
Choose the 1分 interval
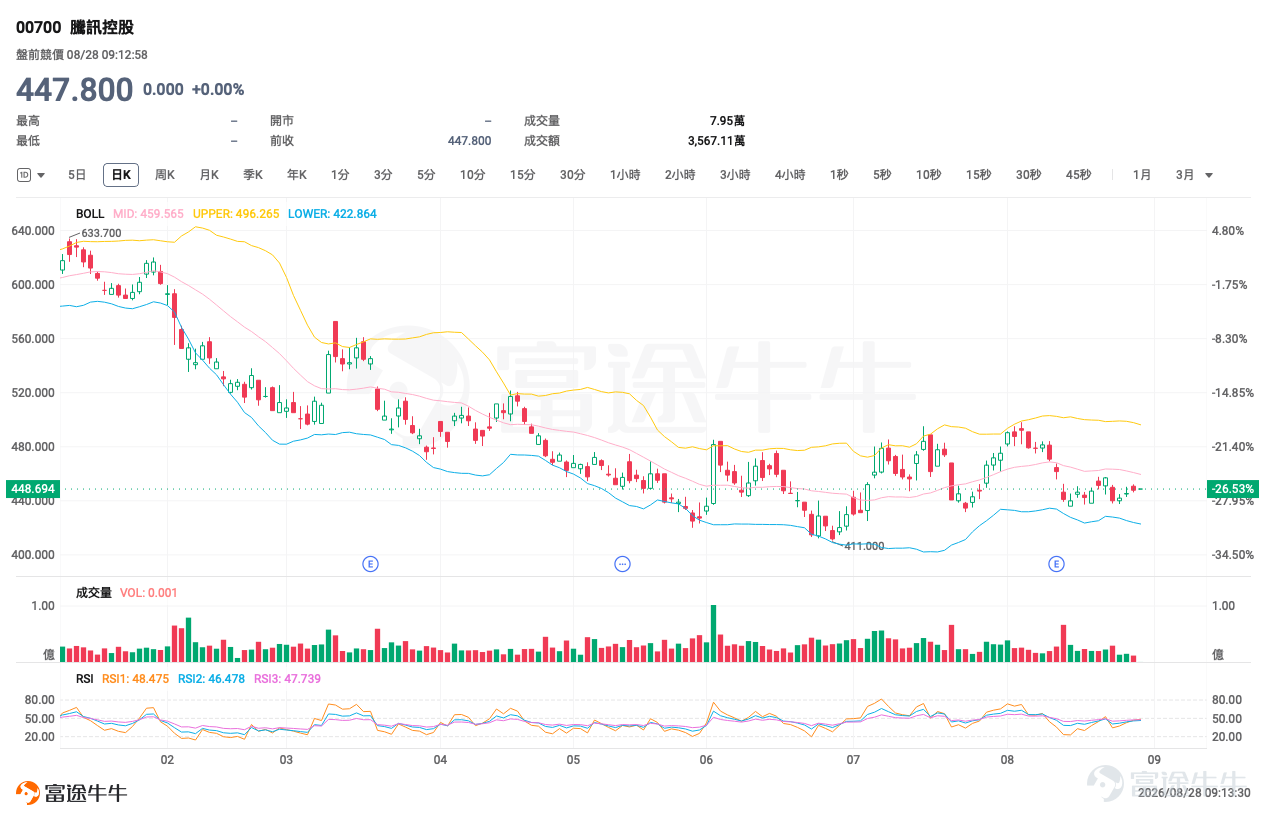[x=340, y=175]
